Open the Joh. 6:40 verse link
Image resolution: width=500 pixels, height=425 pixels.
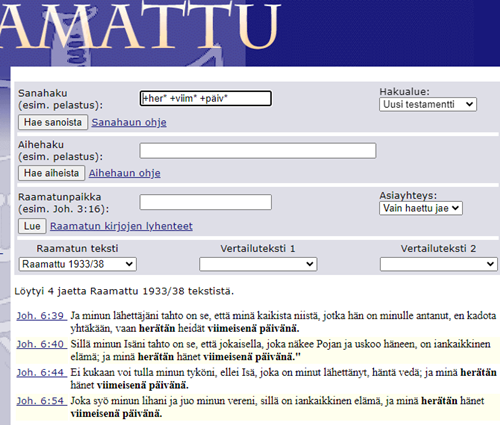(x=42, y=344)
